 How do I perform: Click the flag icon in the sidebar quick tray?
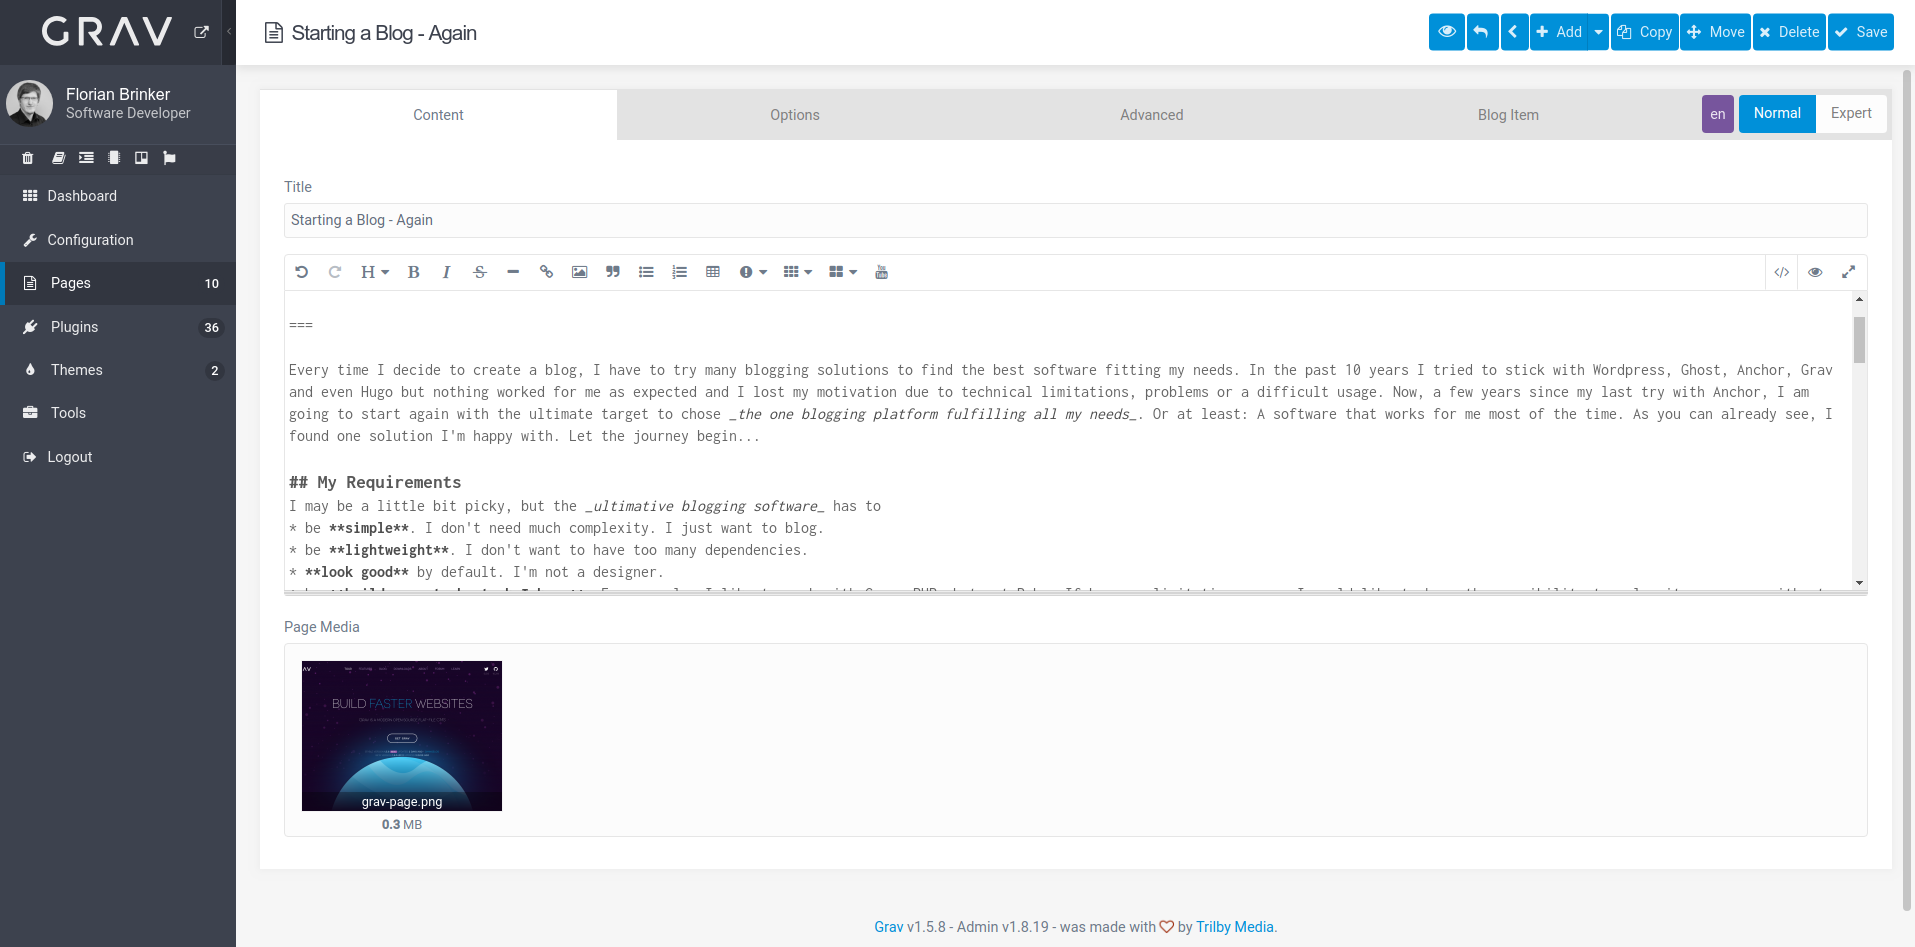[x=170, y=158]
